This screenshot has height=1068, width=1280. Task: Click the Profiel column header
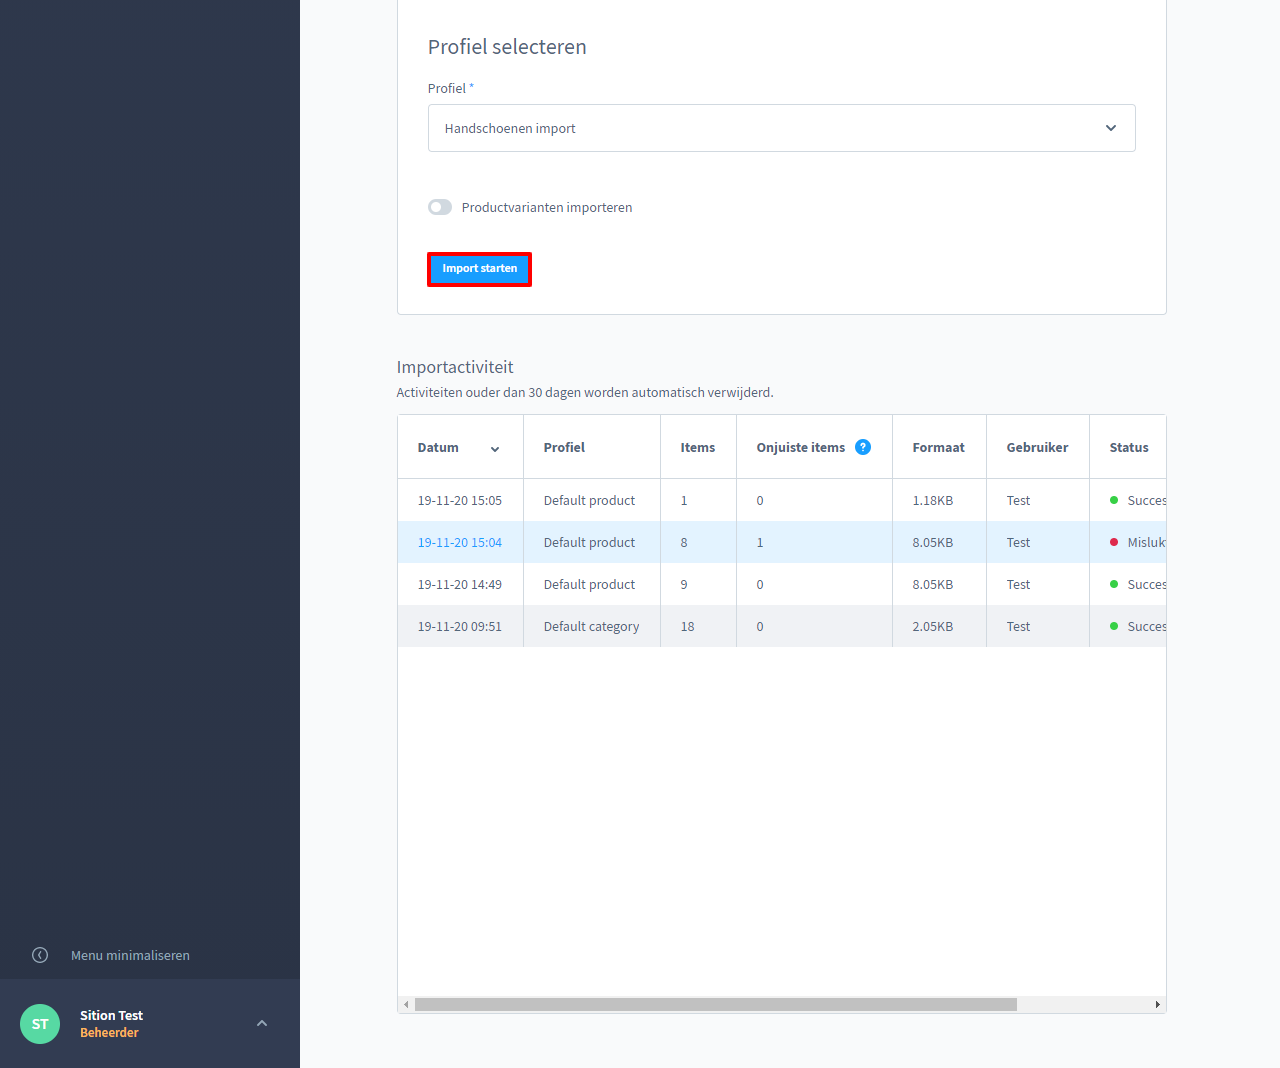[564, 447]
